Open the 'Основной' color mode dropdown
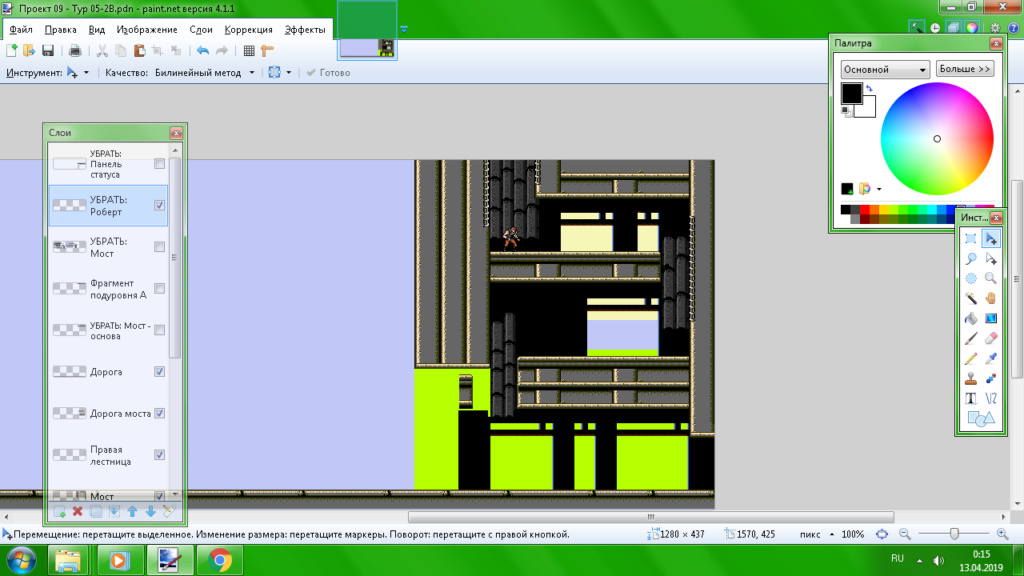The height and width of the screenshot is (576, 1024). [x=885, y=69]
